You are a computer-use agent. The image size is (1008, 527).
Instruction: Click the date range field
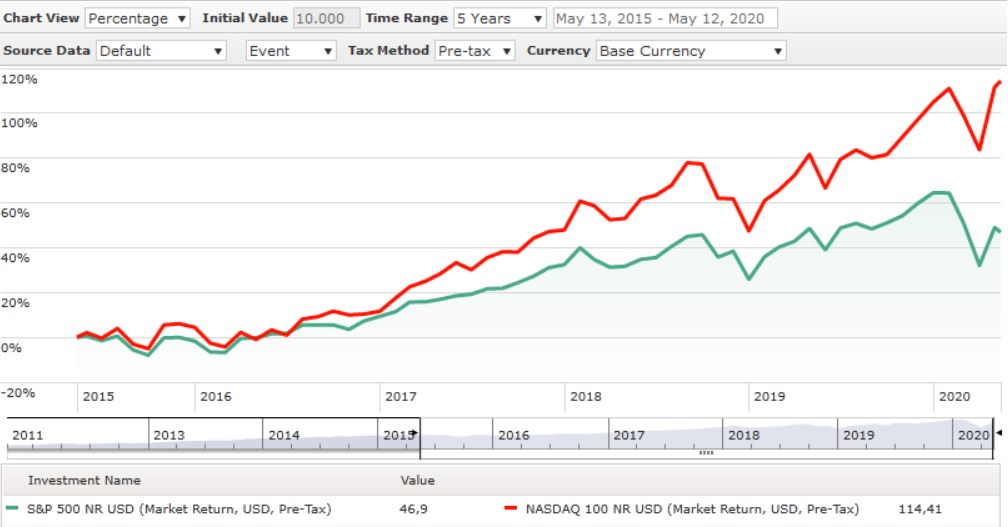(x=664, y=19)
